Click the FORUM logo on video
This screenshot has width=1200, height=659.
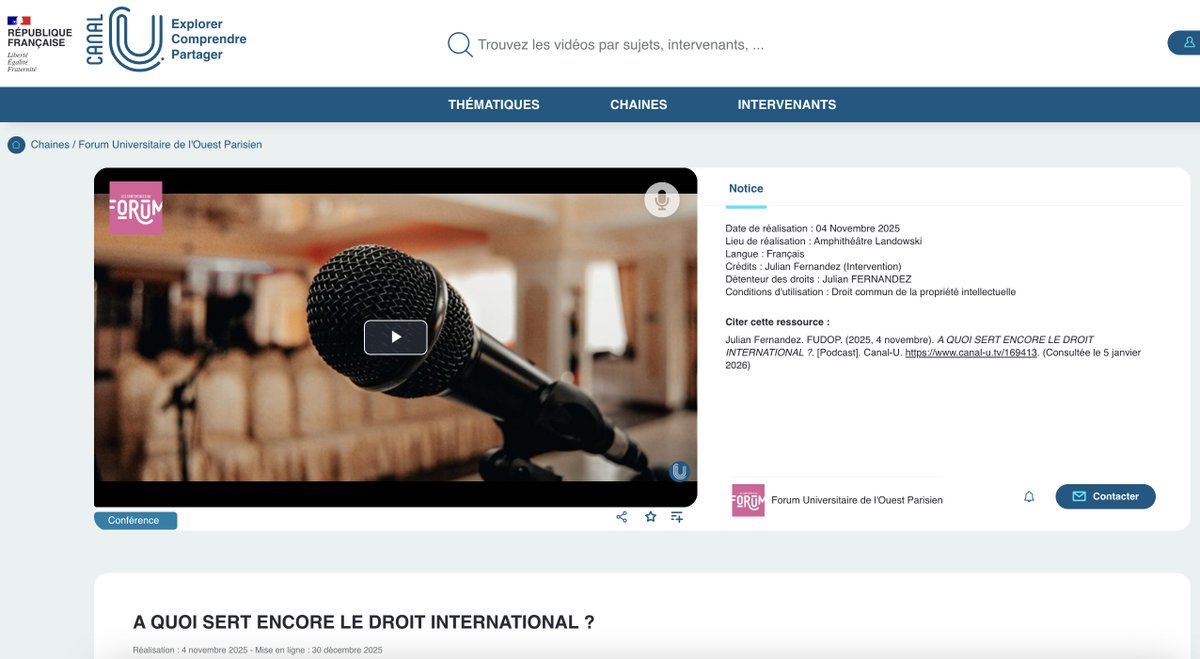(x=136, y=208)
